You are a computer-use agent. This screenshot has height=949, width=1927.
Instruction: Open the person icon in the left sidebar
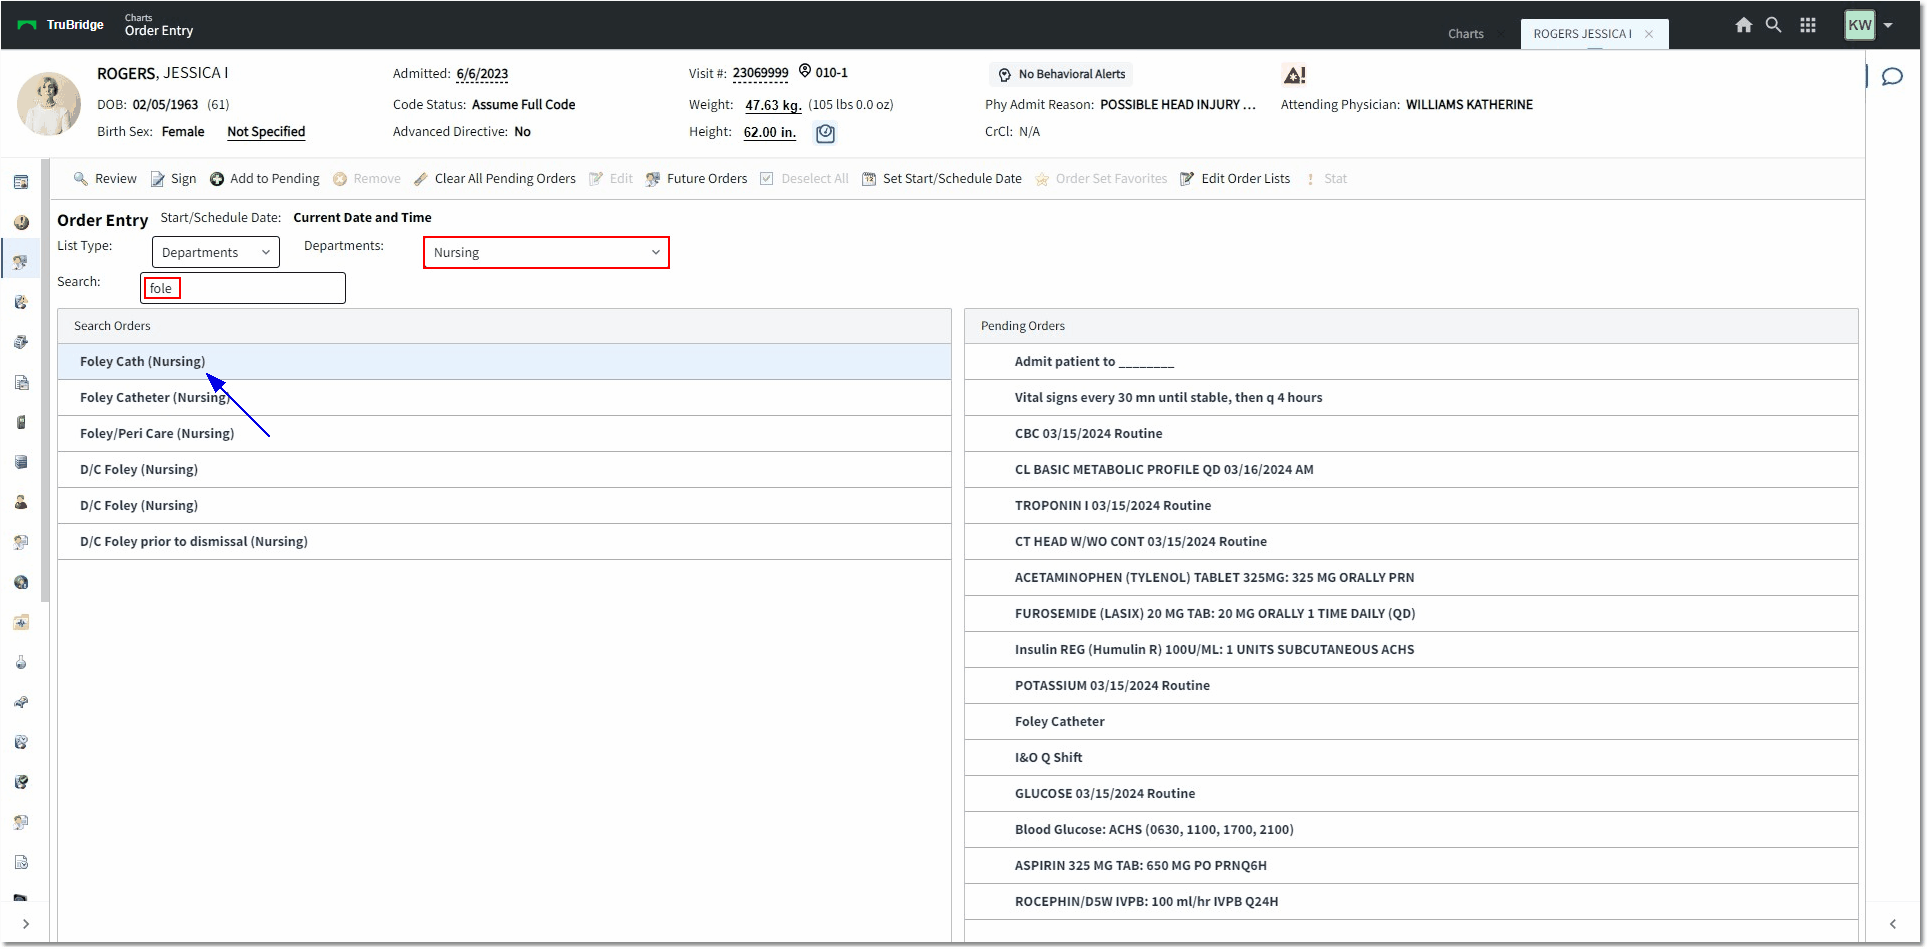tap(21, 502)
